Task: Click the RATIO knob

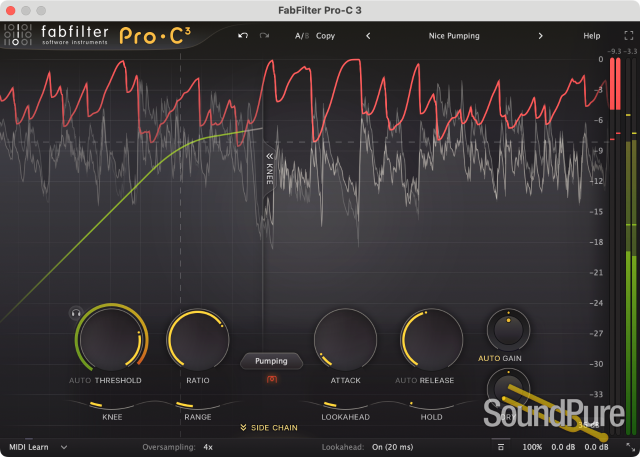Action: click(198, 339)
